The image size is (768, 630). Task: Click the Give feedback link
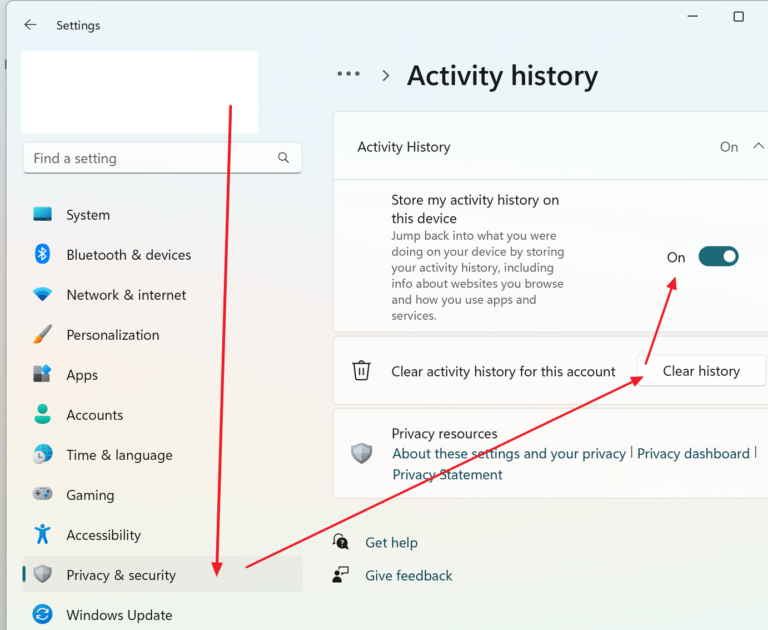tap(408, 575)
